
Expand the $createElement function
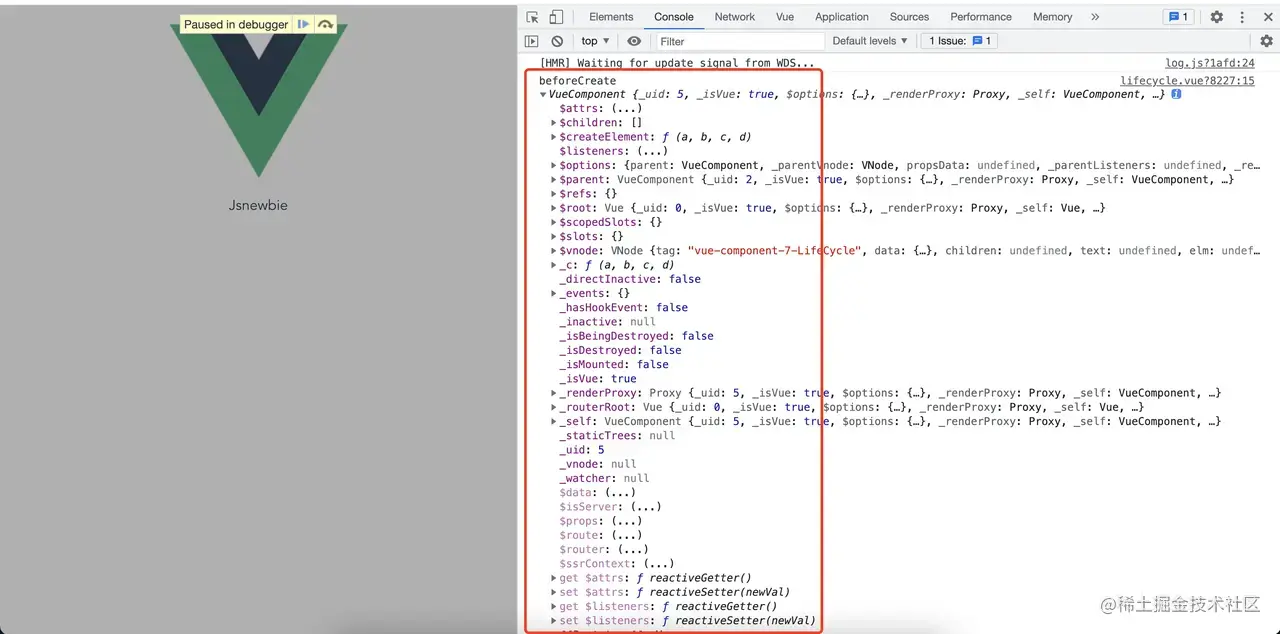pos(554,137)
